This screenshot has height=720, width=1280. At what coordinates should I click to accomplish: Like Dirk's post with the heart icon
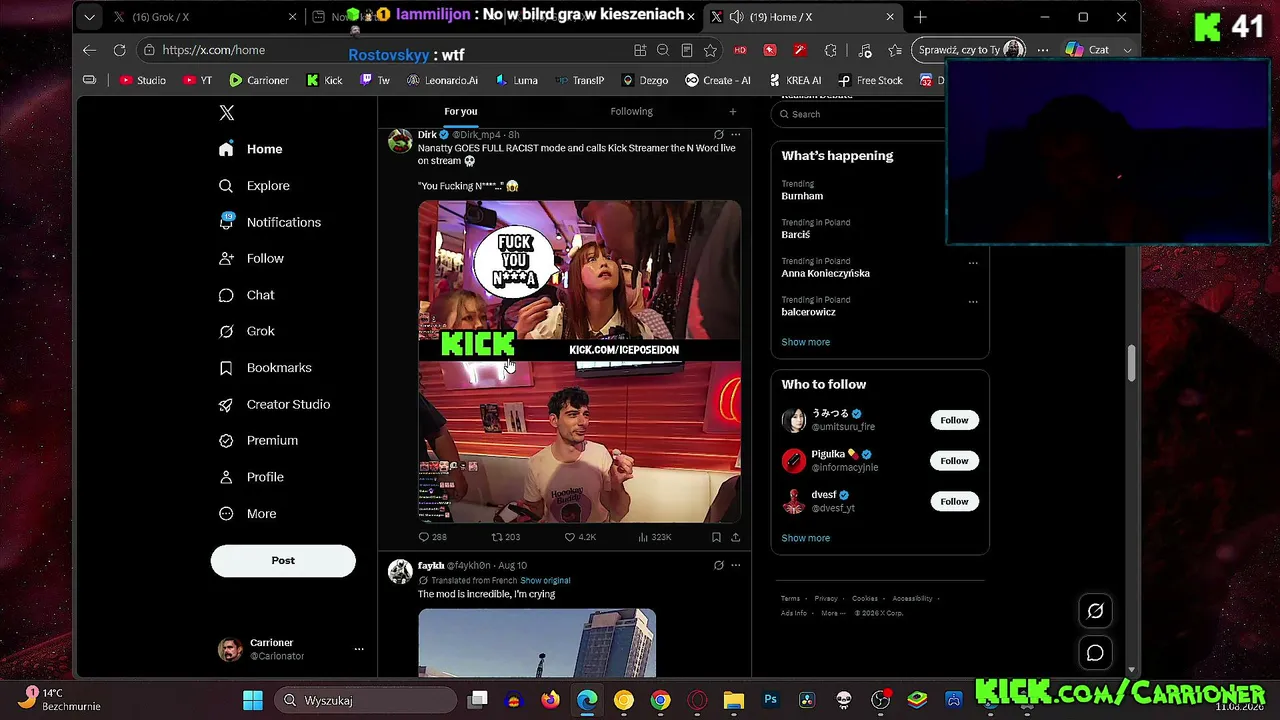click(580, 537)
